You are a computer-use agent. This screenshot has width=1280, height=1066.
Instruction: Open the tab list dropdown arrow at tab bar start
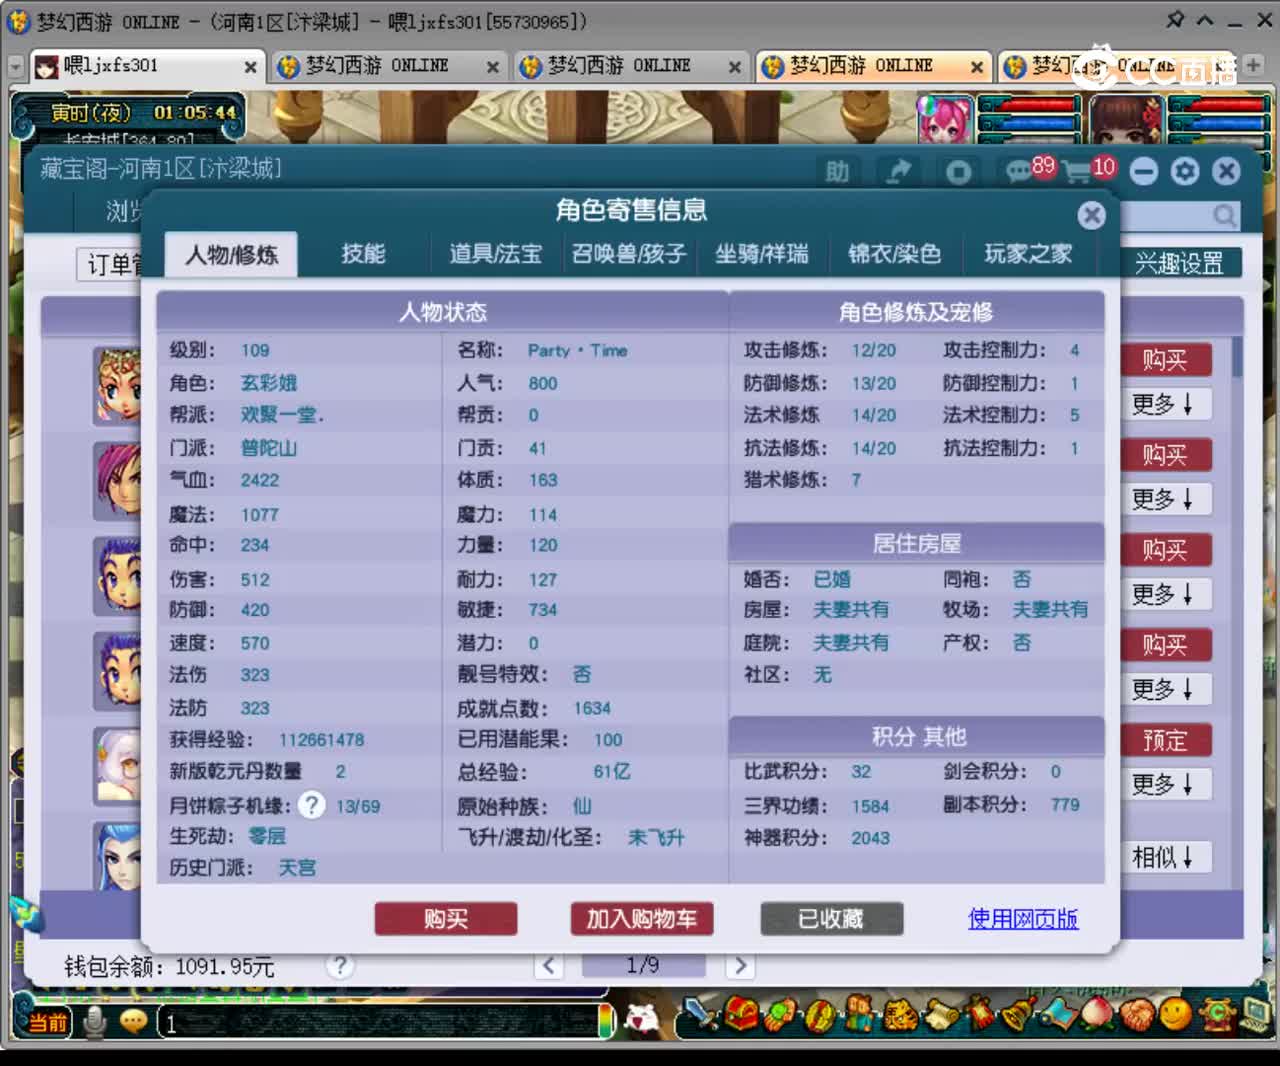[16, 67]
